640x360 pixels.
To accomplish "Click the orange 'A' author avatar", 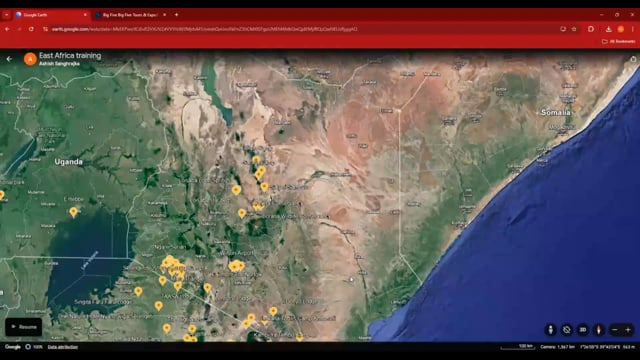I will (30, 59).
